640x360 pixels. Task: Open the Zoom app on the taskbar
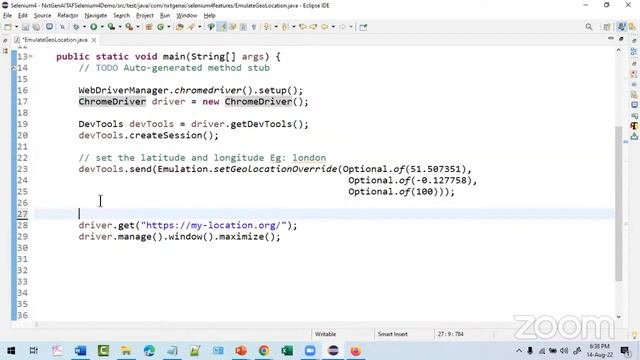pyautogui.click(x=310, y=351)
